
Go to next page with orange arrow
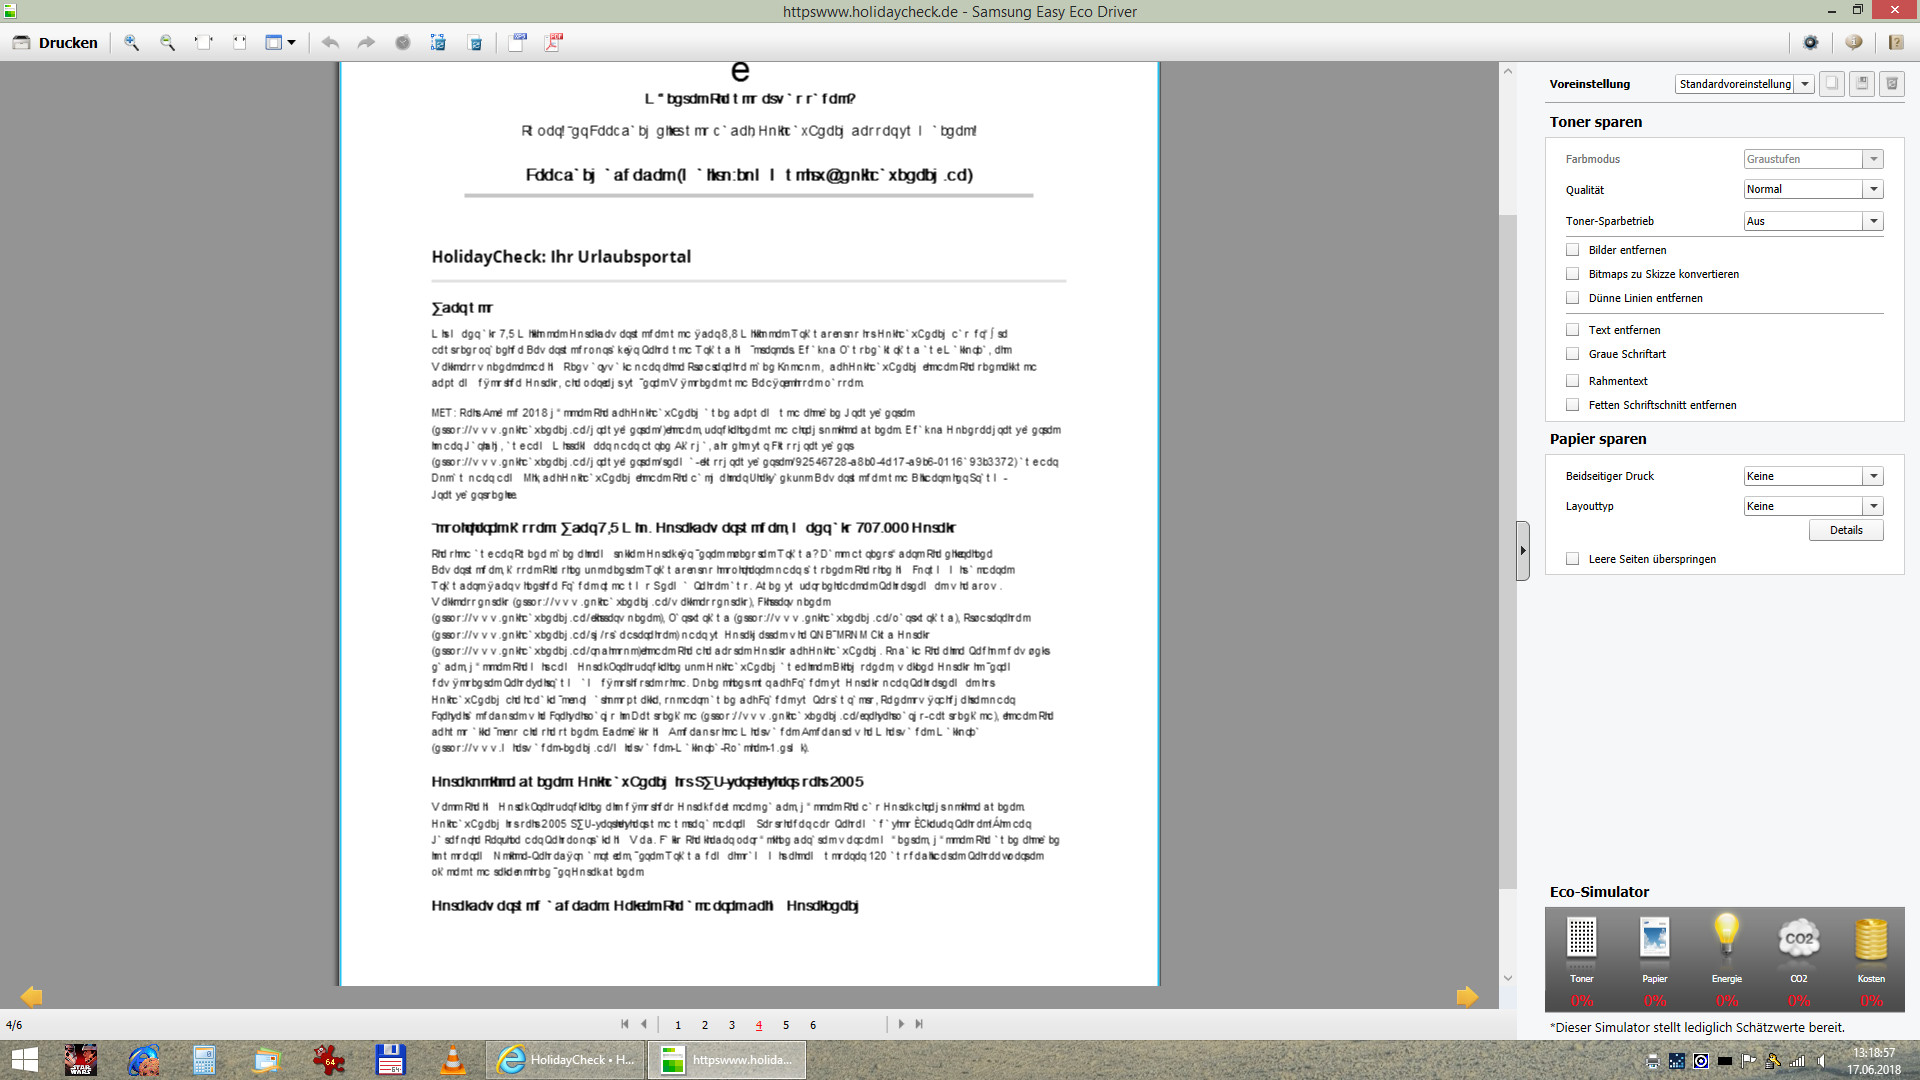[x=1467, y=996]
